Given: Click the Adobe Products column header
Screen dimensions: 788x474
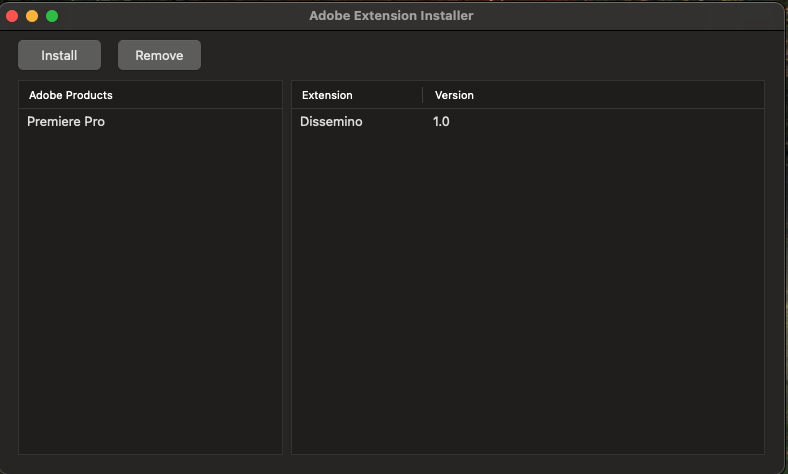Looking at the screenshot, I should click(70, 95).
